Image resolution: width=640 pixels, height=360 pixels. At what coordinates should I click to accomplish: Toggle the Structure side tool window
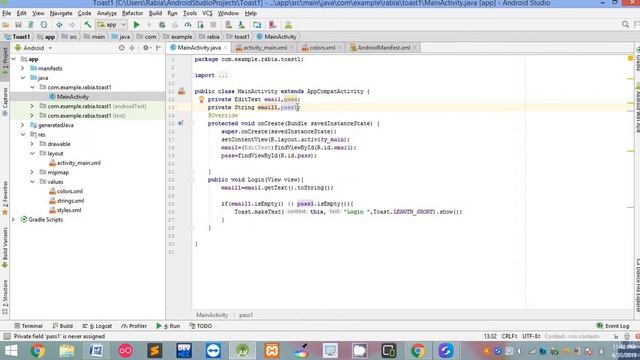click(x=5, y=297)
